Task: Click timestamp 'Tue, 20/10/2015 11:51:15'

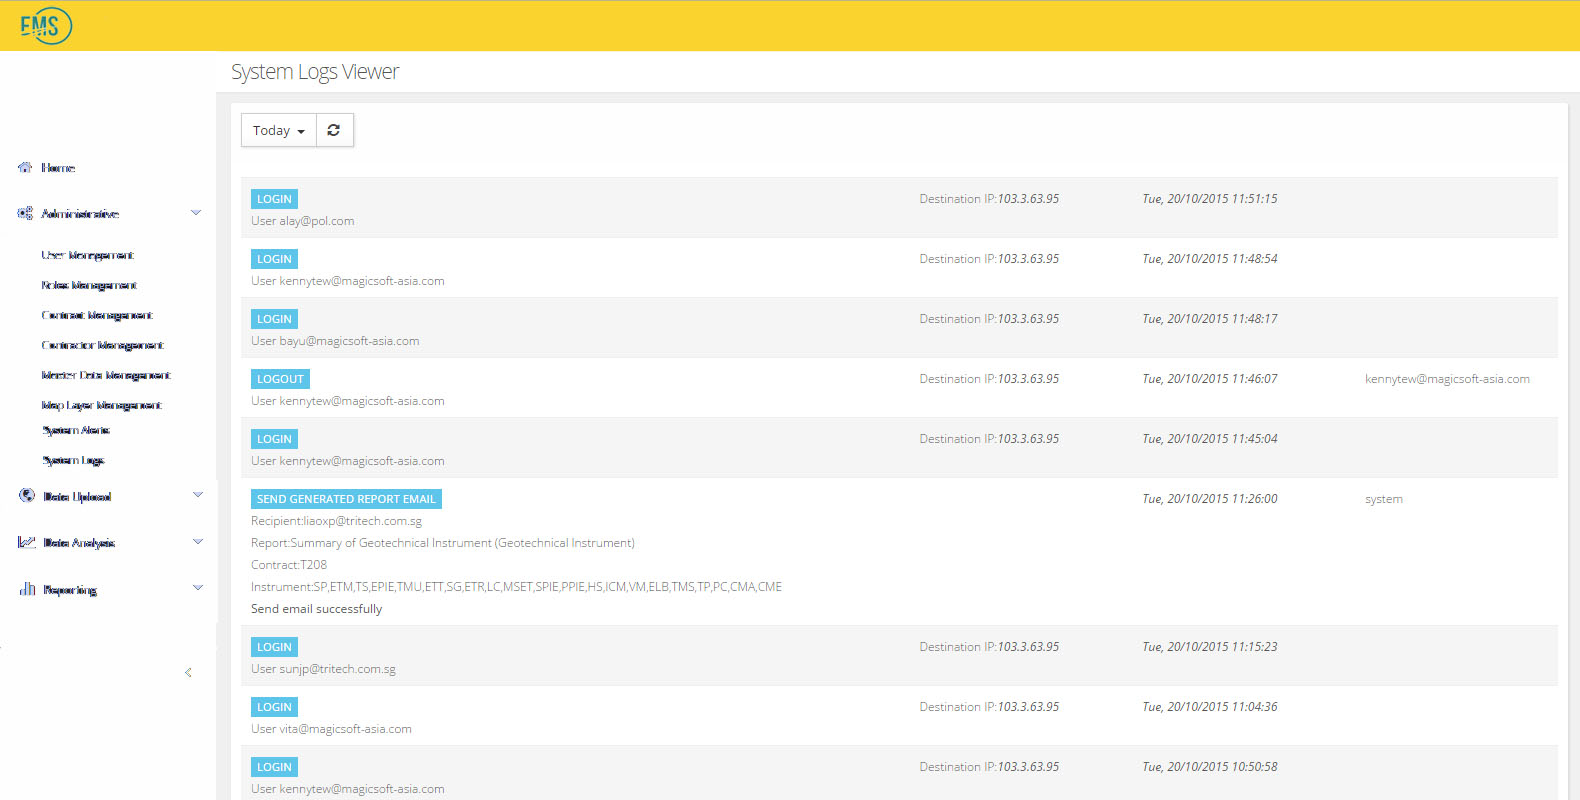Action: point(1210,199)
